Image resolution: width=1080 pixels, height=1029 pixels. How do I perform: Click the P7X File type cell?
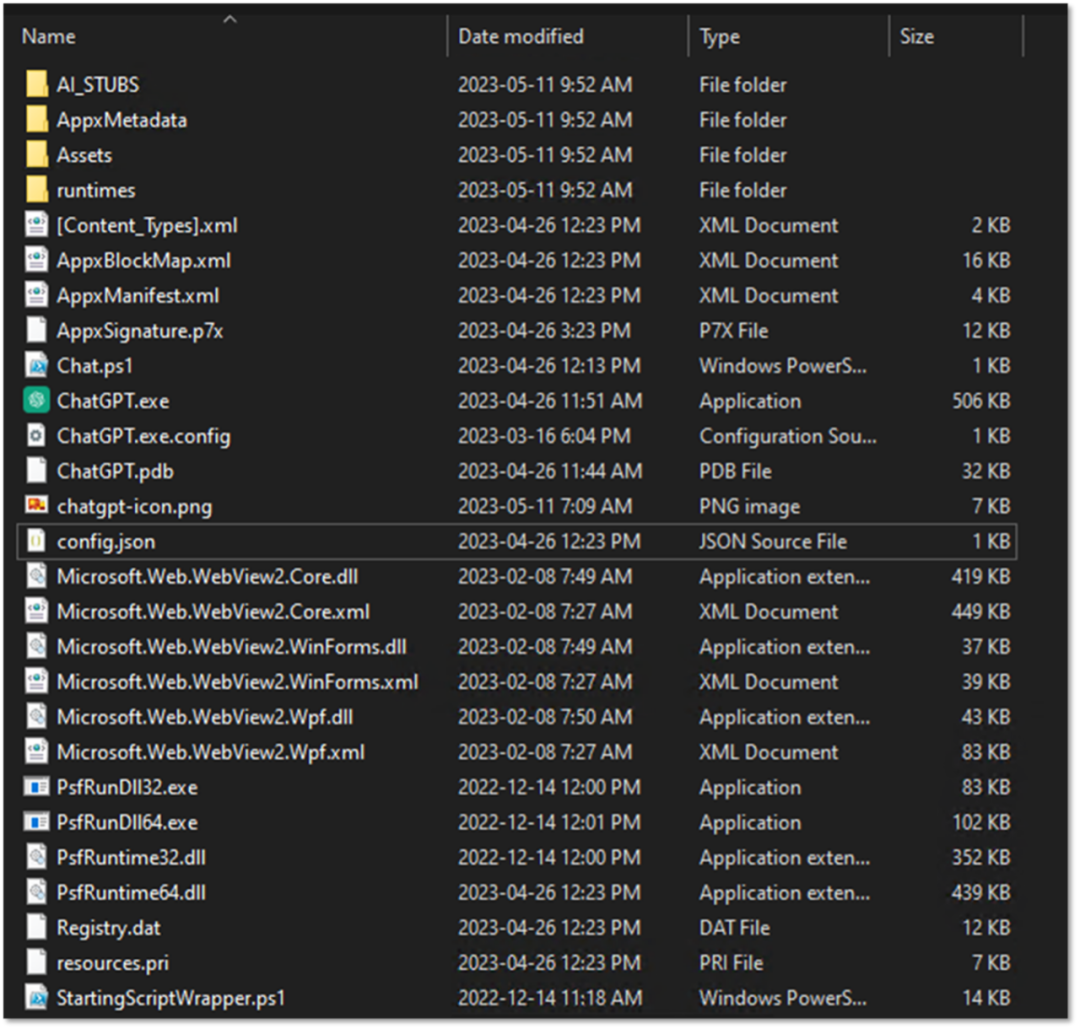click(734, 331)
